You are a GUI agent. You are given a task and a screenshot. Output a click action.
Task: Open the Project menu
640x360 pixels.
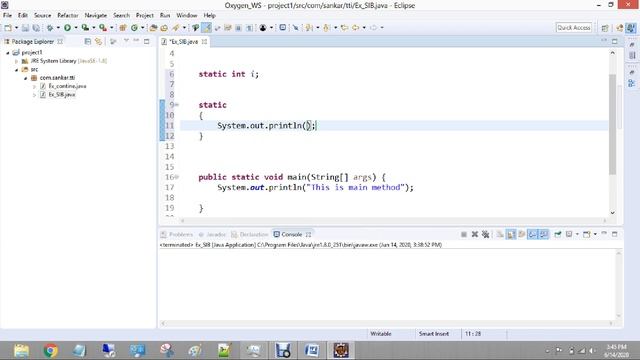[144, 15]
